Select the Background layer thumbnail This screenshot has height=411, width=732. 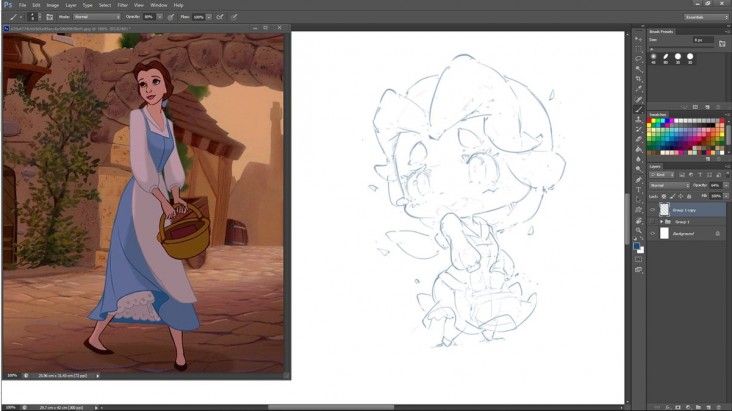coord(664,233)
